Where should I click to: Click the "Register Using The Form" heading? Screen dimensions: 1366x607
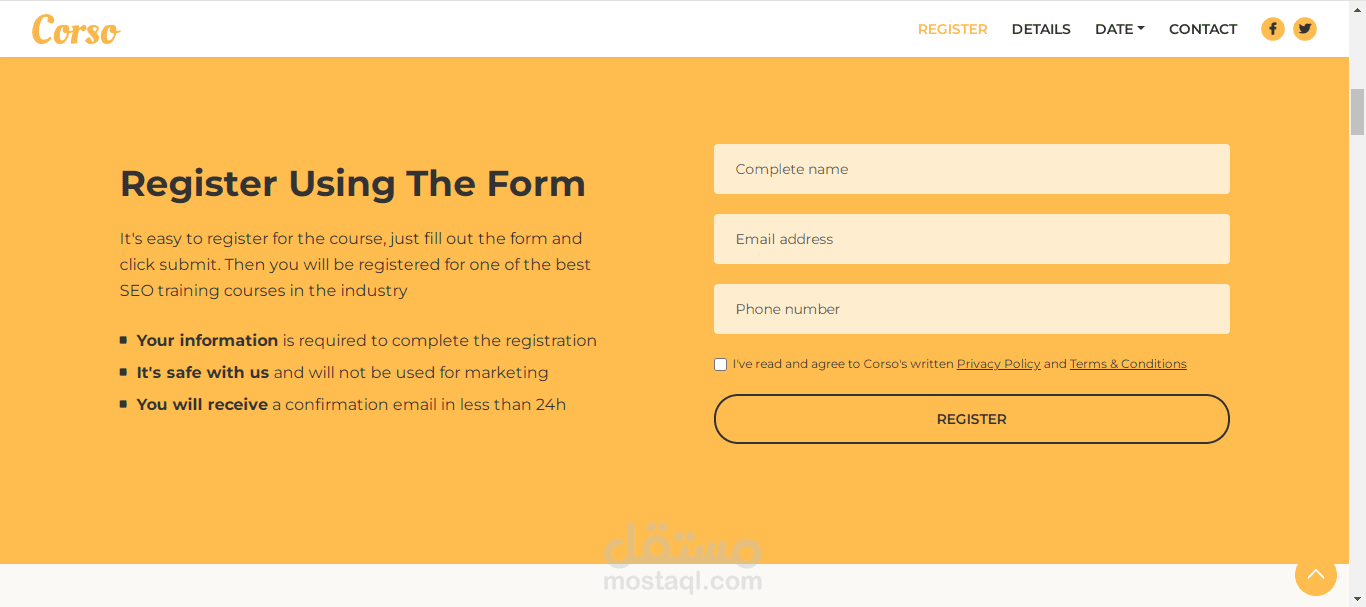coord(352,184)
